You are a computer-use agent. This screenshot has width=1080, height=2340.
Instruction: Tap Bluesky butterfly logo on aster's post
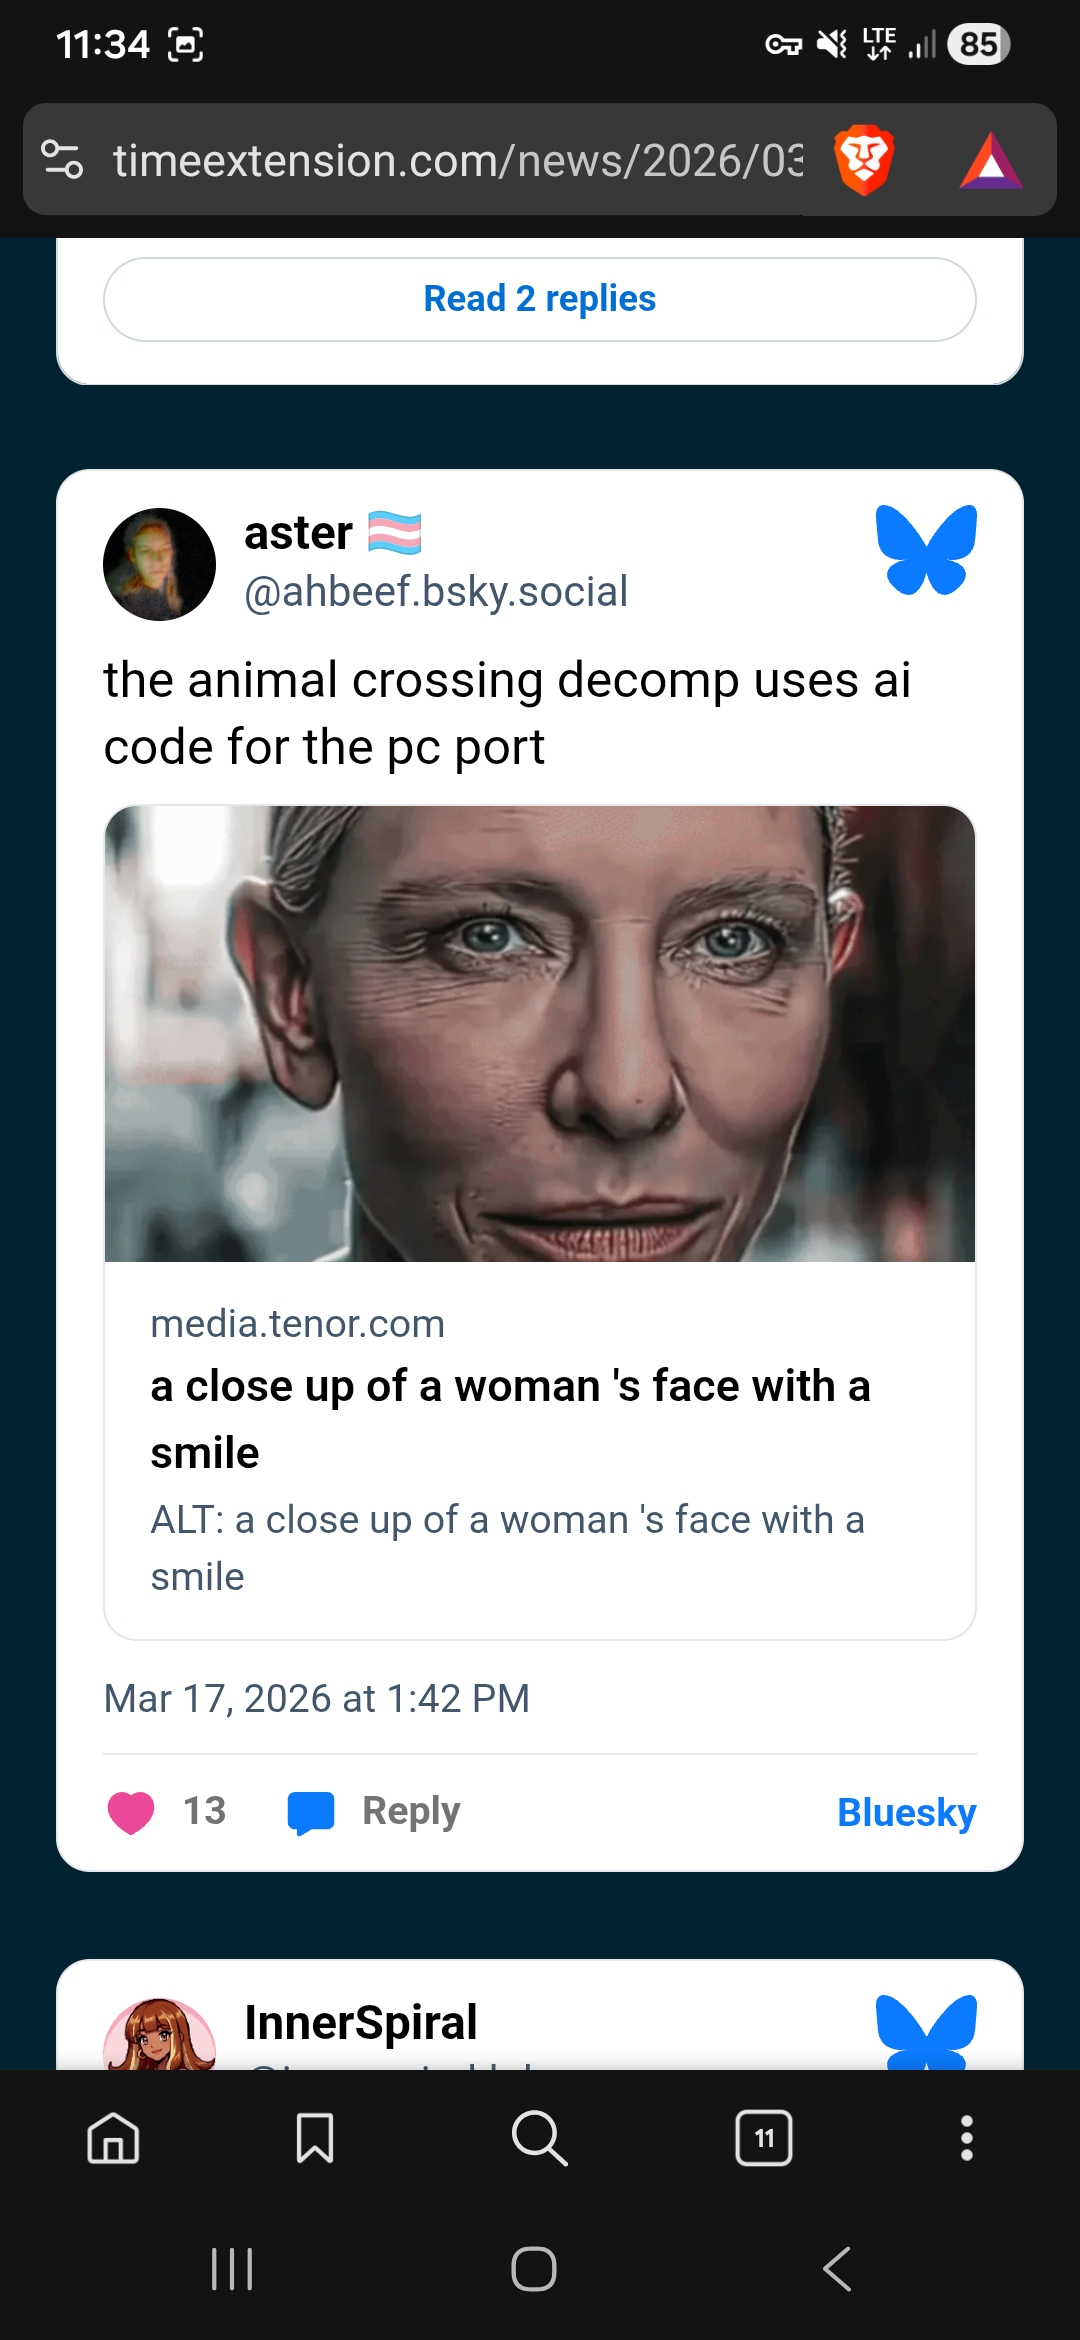tap(926, 549)
